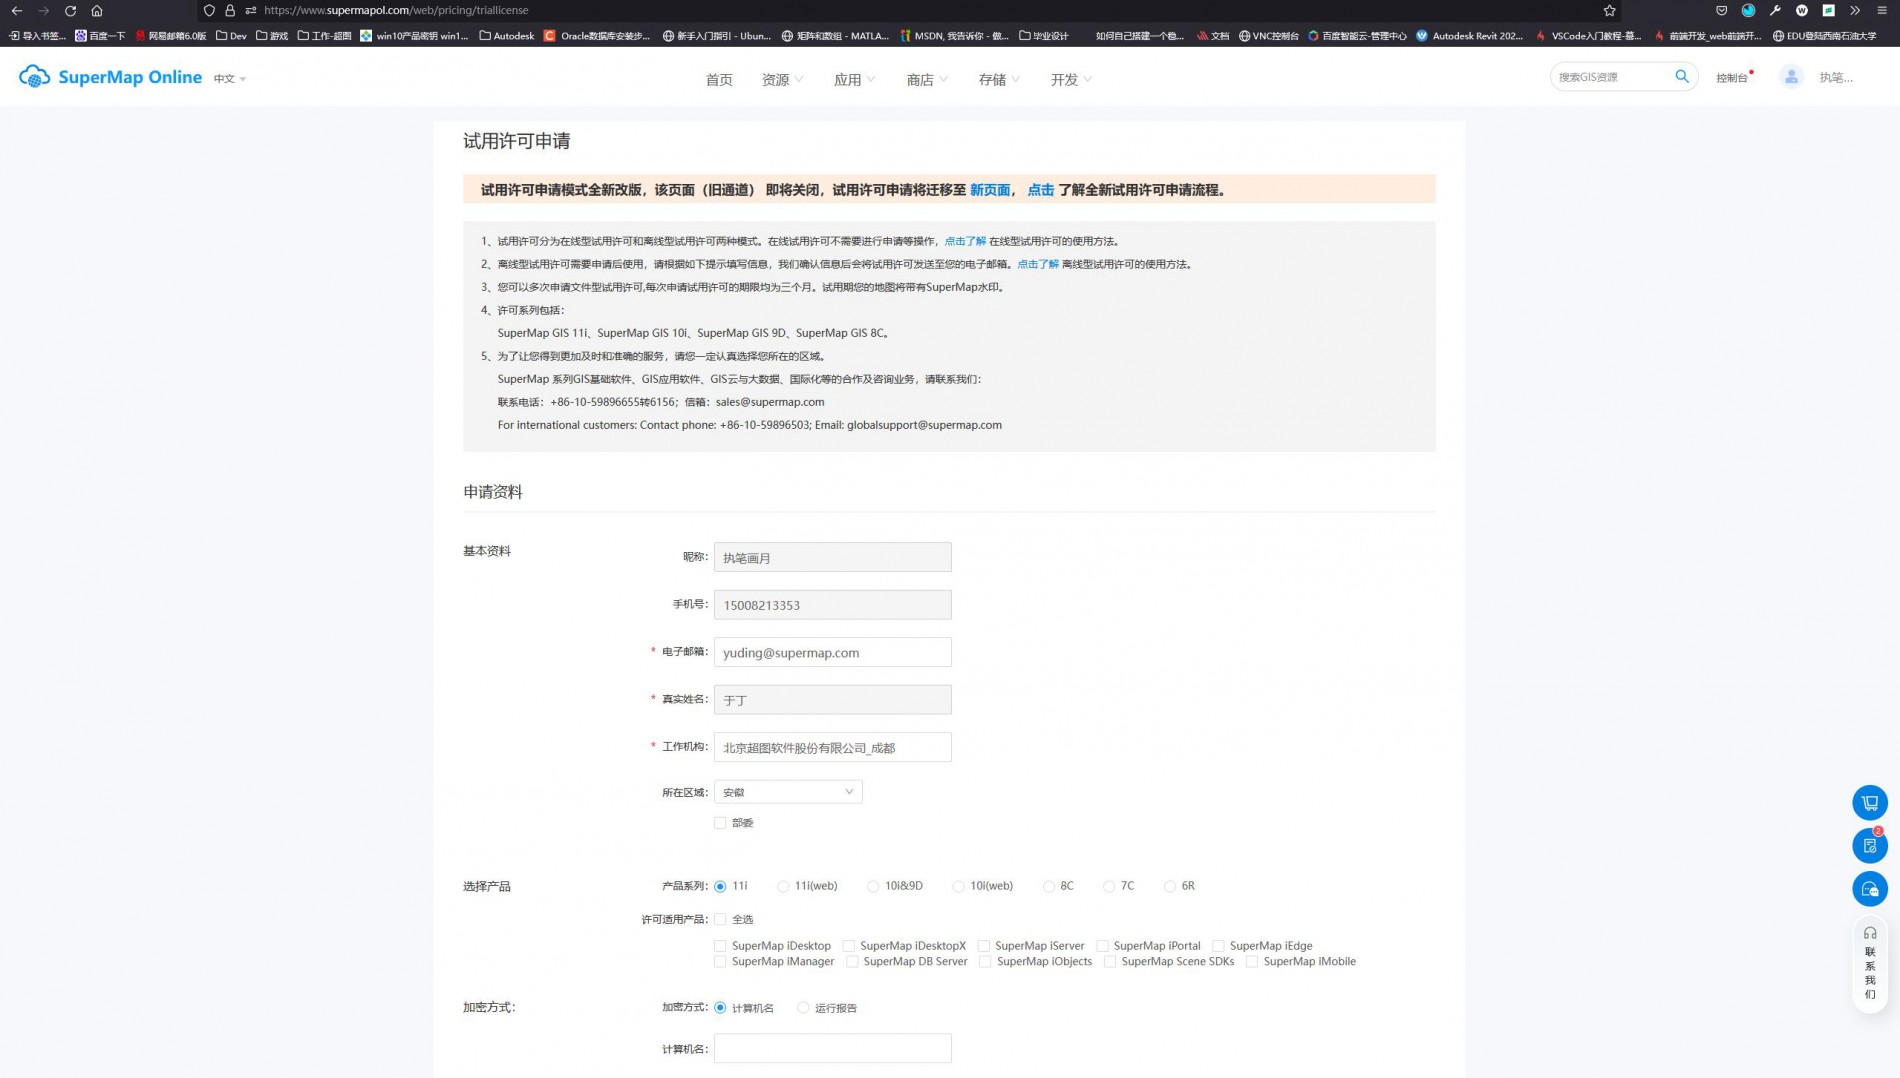Expand the 商店 menu
1900x1078 pixels.
(927, 80)
